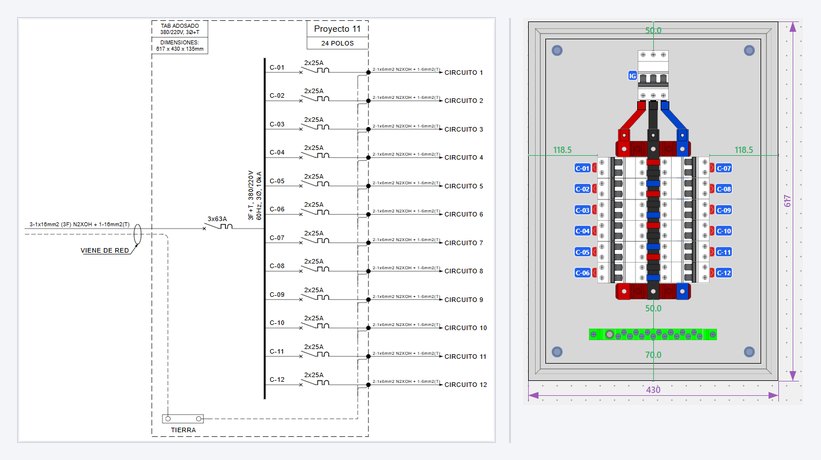Select the 50.0 dimension at panel top
The width and height of the screenshot is (821, 460).
(x=653, y=30)
